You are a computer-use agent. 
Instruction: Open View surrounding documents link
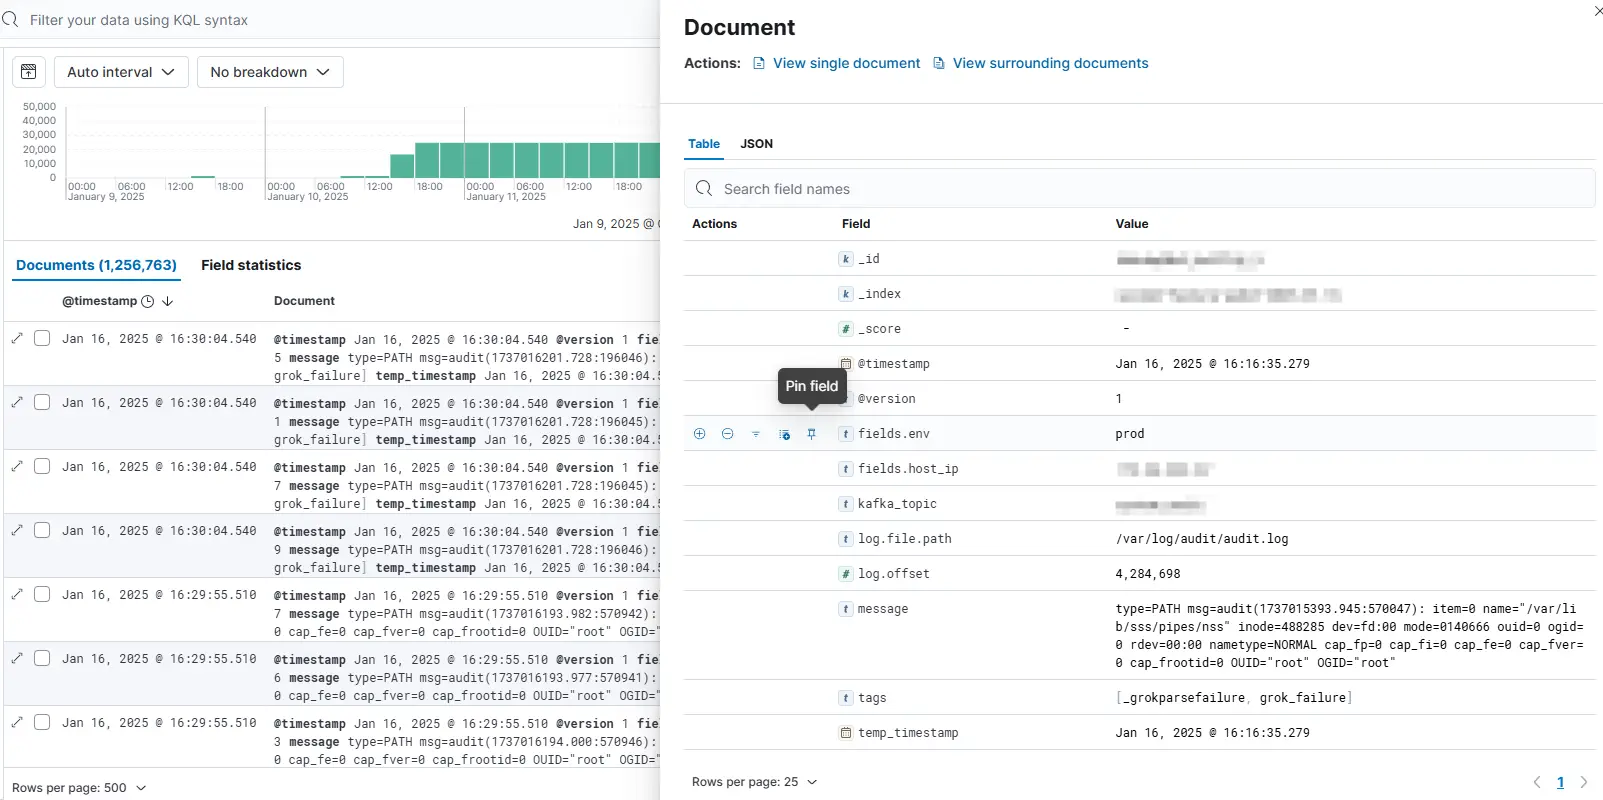pos(1050,63)
